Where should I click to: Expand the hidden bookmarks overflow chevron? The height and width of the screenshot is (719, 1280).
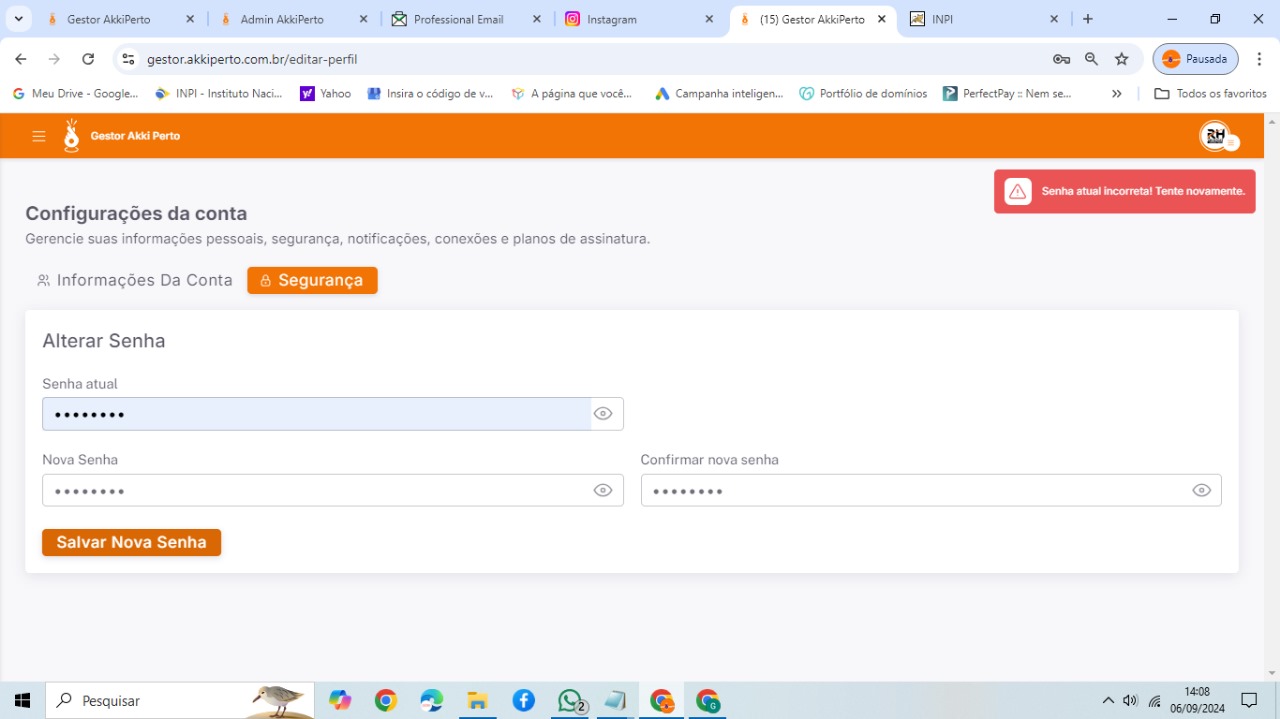pyautogui.click(x=1117, y=94)
